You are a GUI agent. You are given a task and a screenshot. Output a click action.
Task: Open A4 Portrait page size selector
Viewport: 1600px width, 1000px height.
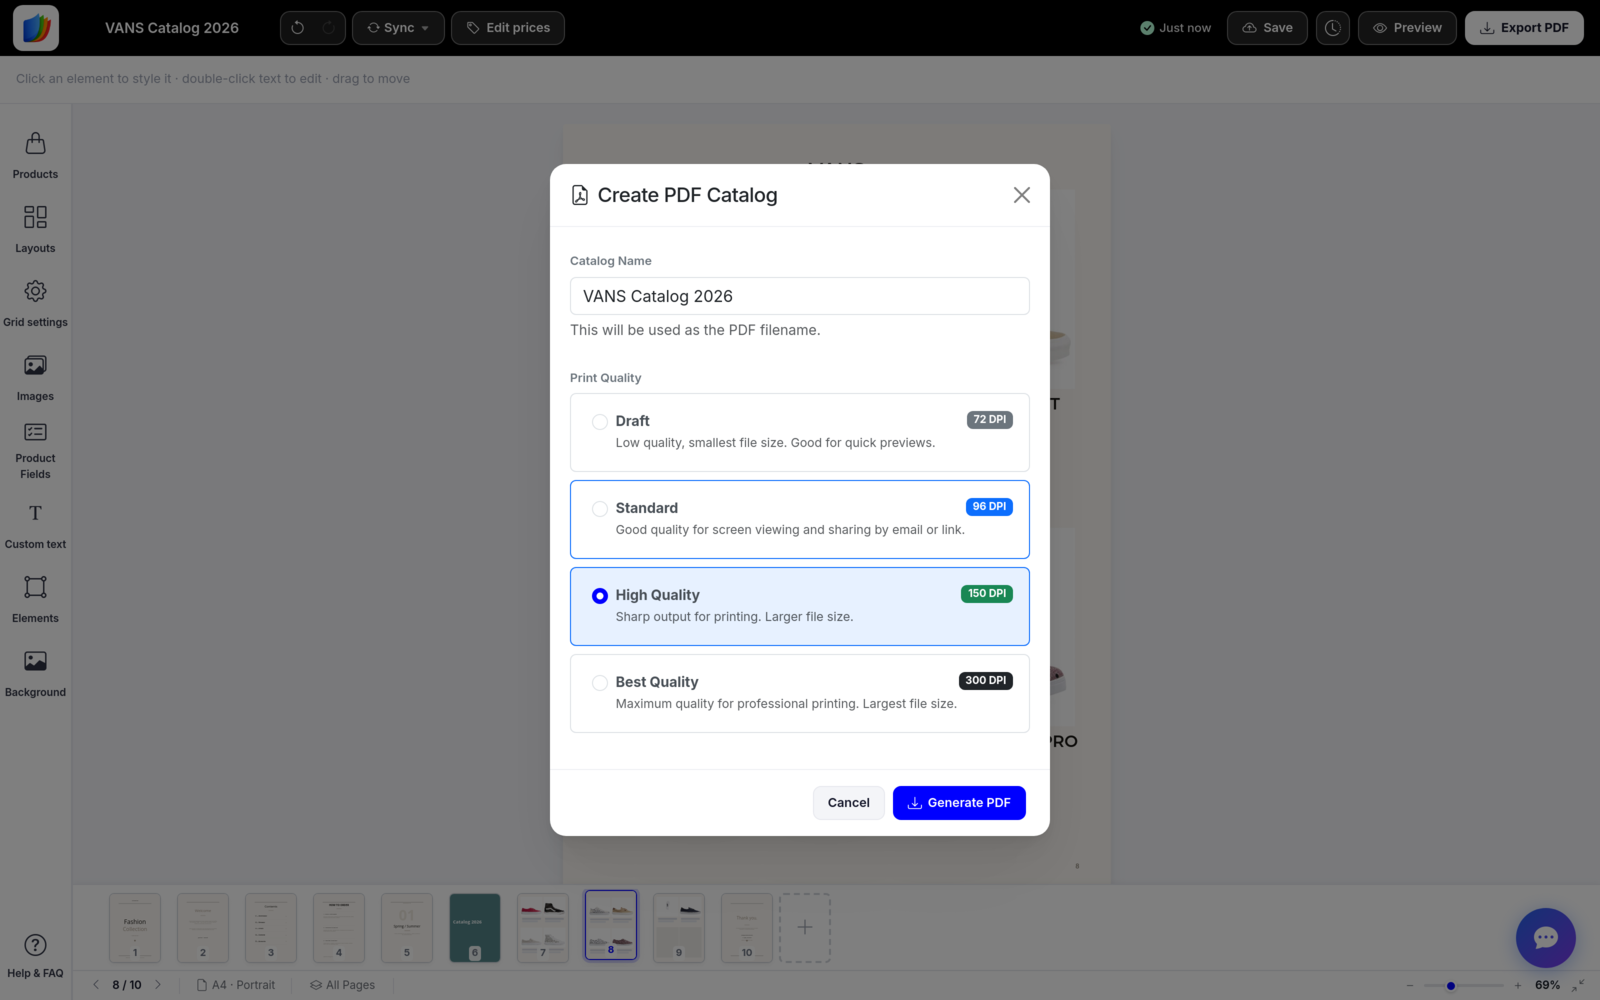(236, 985)
